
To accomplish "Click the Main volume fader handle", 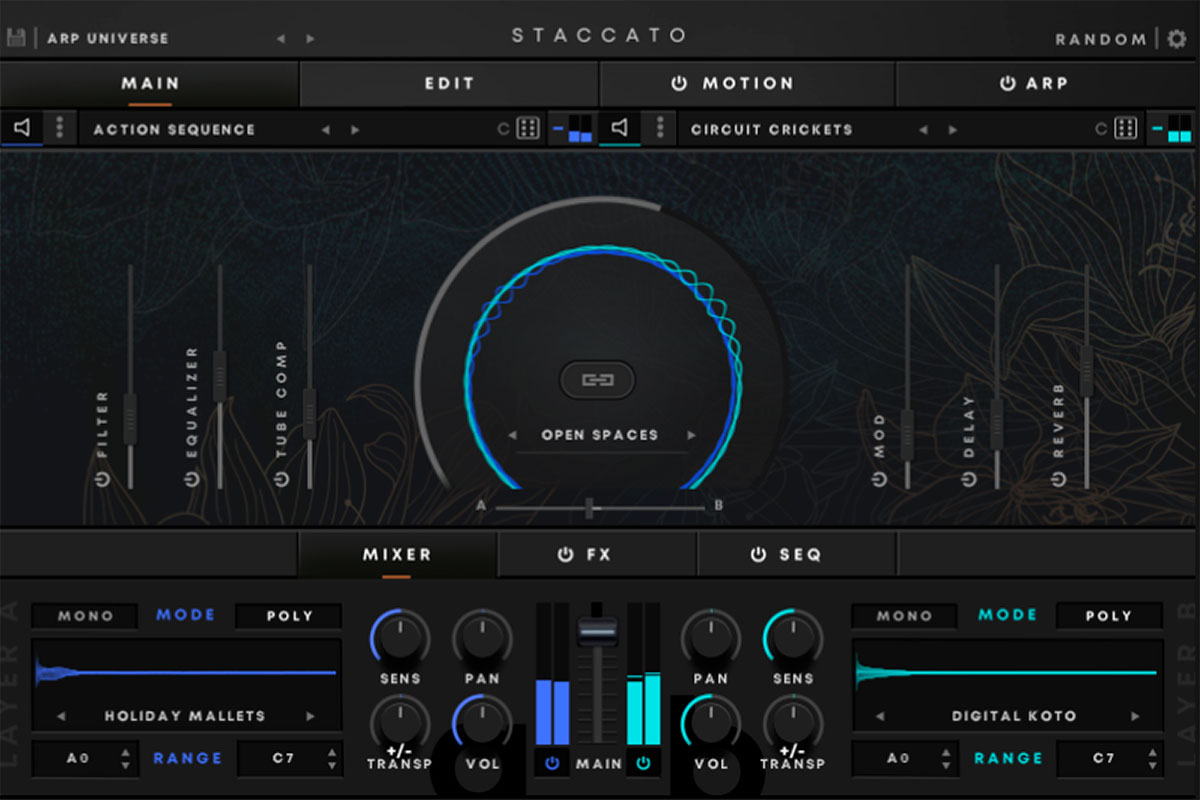I will [597, 631].
